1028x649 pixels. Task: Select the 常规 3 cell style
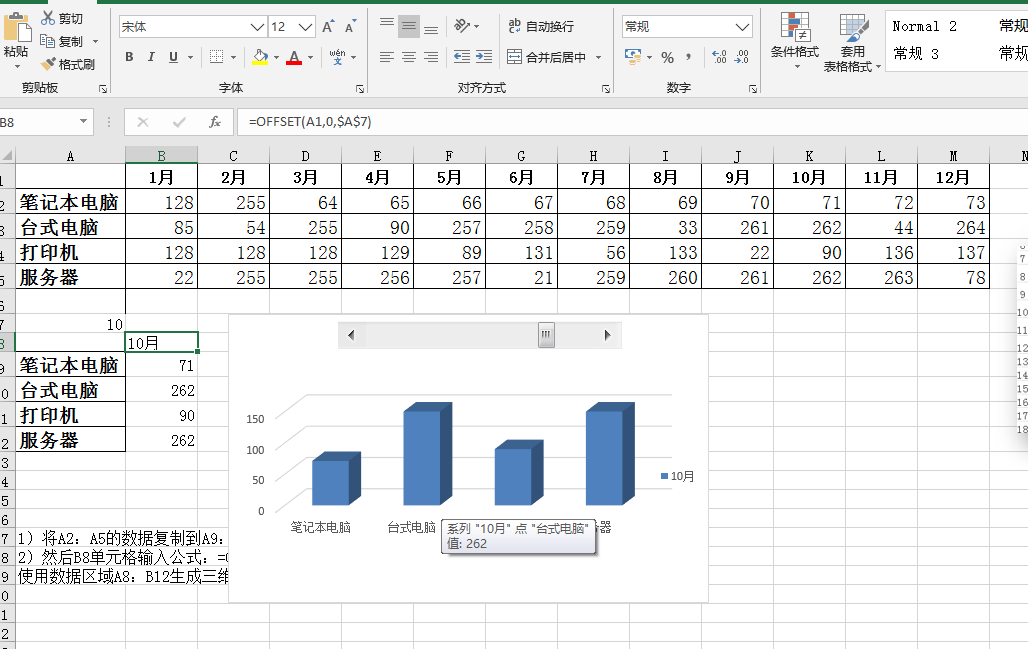click(x=916, y=54)
